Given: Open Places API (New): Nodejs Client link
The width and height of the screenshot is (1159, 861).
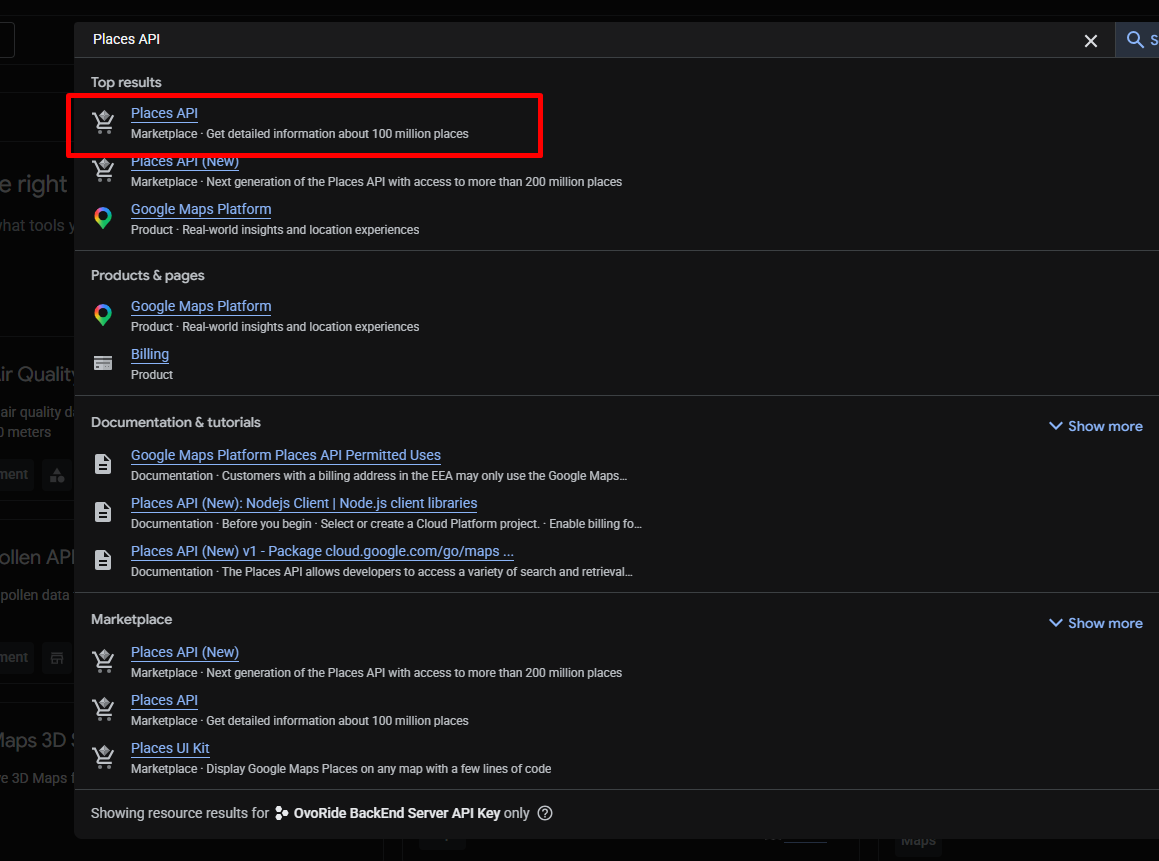Looking at the screenshot, I should click(304, 503).
